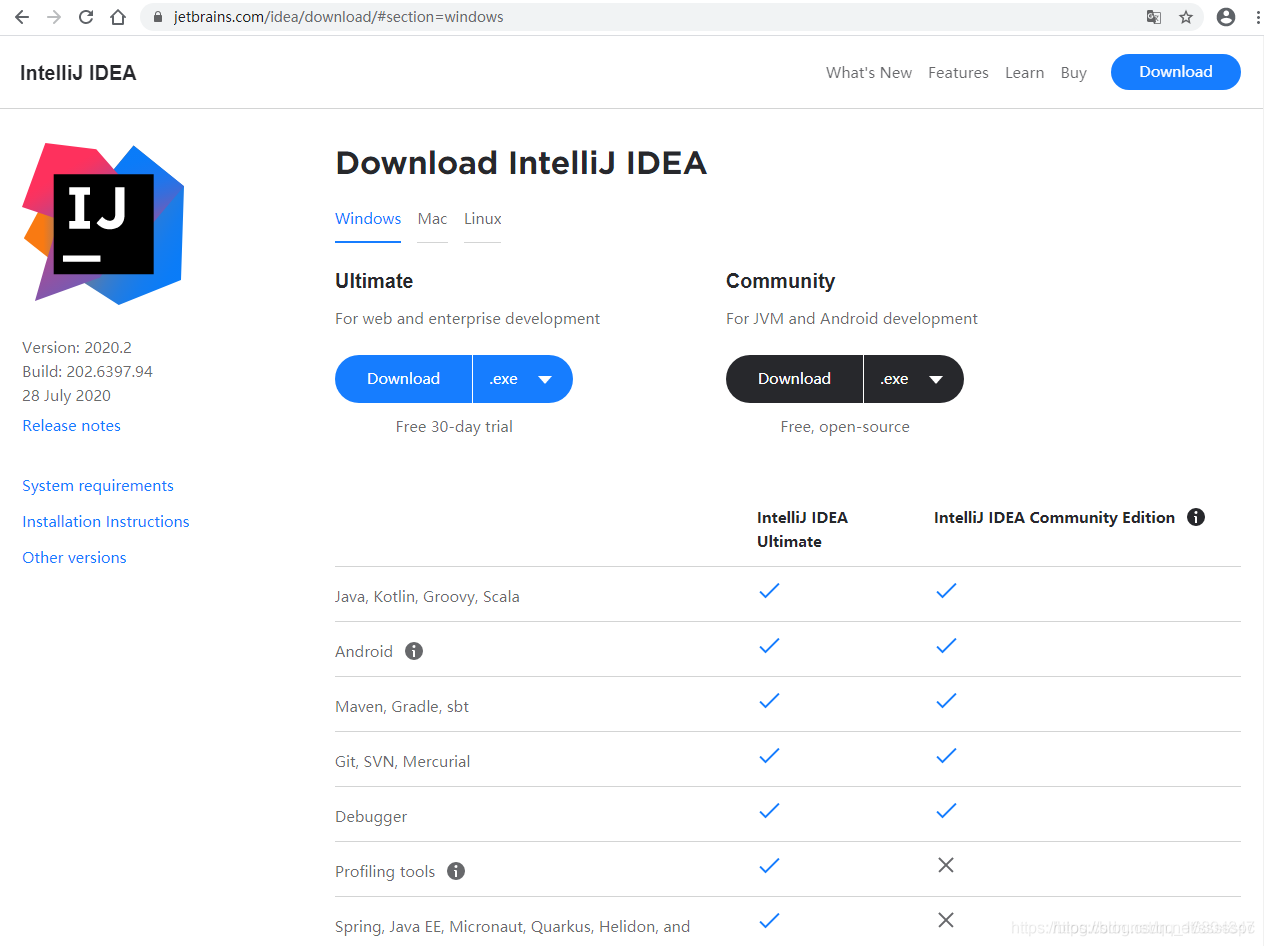Bookmark page with star icon
Viewport: 1264px width, 946px height.
click(1186, 17)
